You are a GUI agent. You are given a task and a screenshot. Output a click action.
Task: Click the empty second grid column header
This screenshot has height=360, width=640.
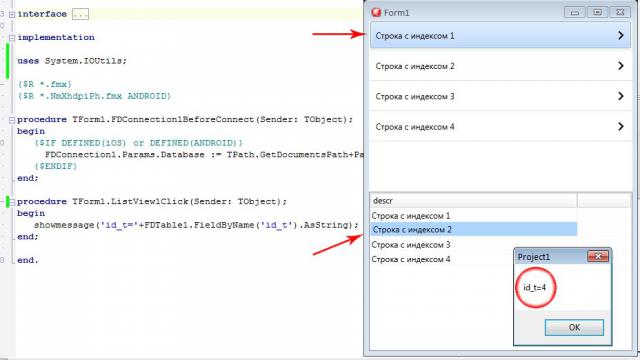point(604,200)
